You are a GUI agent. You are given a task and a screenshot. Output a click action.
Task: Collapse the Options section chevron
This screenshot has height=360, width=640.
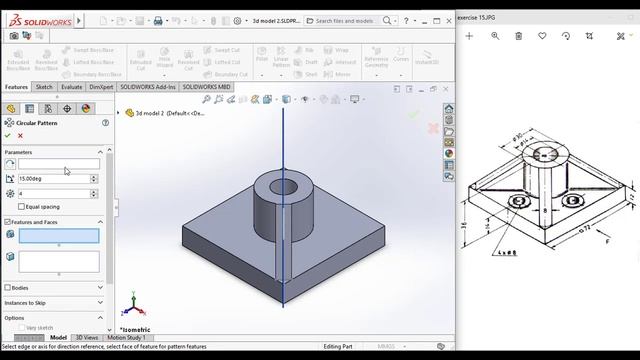pos(100,318)
